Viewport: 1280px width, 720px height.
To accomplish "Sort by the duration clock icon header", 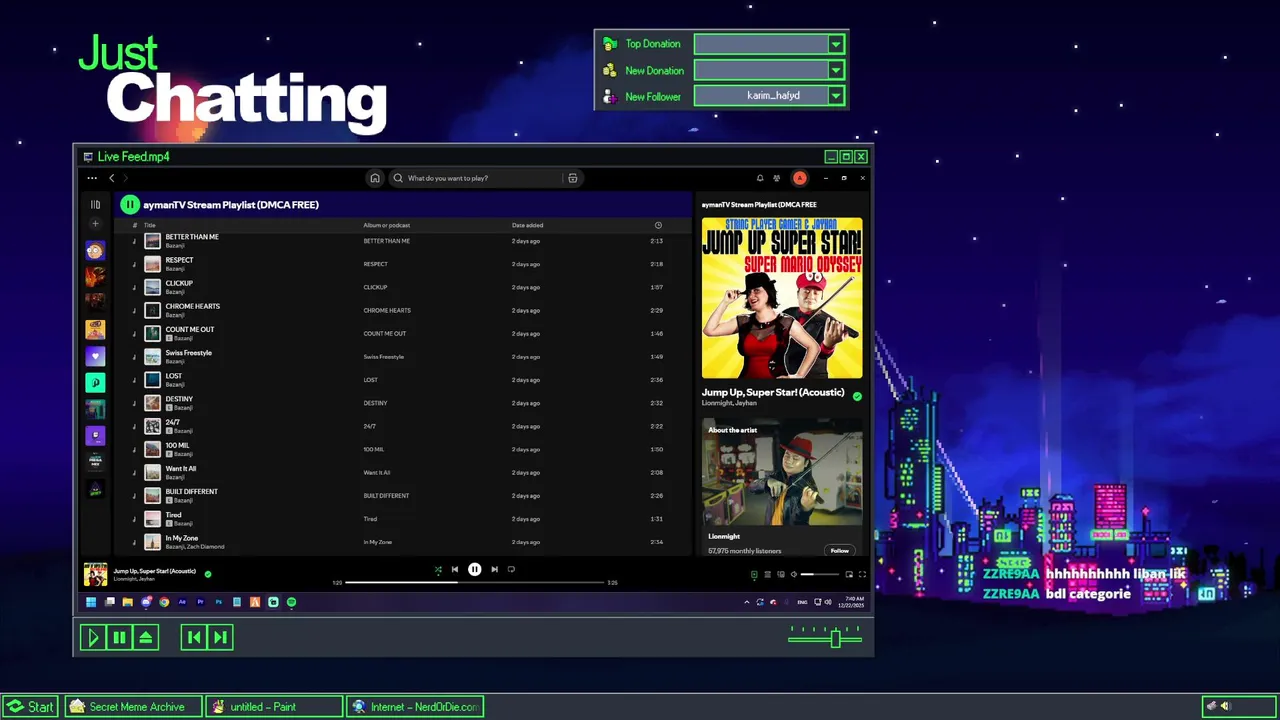I will (x=658, y=225).
